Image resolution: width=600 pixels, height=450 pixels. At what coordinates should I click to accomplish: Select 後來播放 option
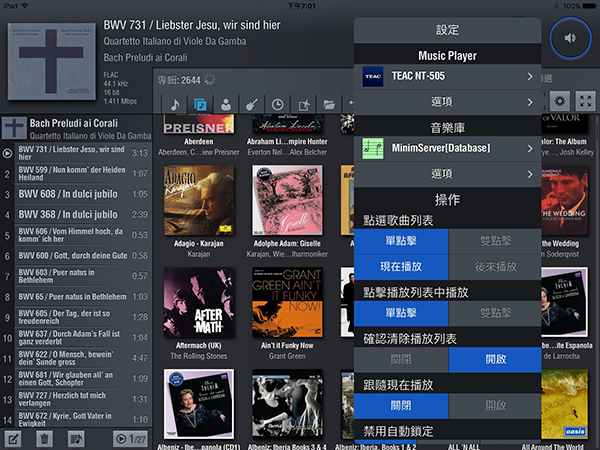click(x=495, y=267)
